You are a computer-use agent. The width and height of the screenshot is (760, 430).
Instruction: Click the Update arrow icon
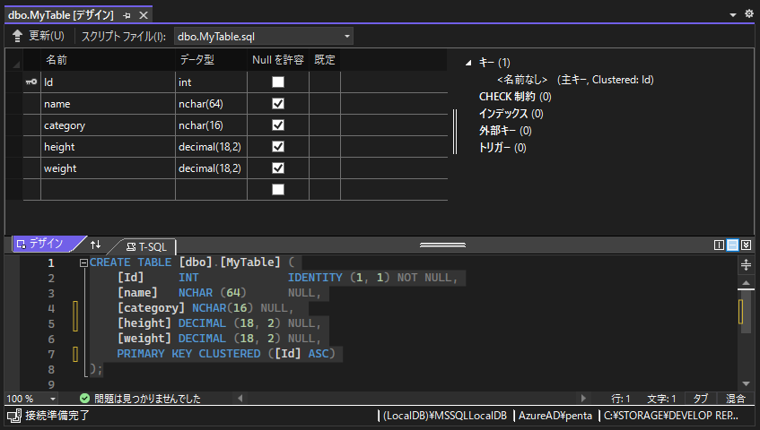pyautogui.click(x=17, y=36)
